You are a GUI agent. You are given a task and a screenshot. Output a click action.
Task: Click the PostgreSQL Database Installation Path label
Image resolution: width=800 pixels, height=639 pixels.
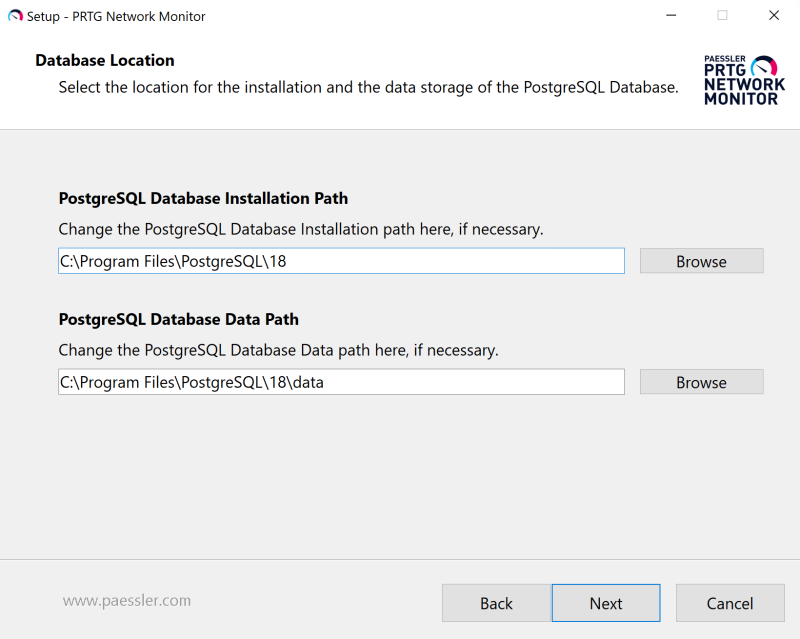pyautogui.click(x=203, y=198)
